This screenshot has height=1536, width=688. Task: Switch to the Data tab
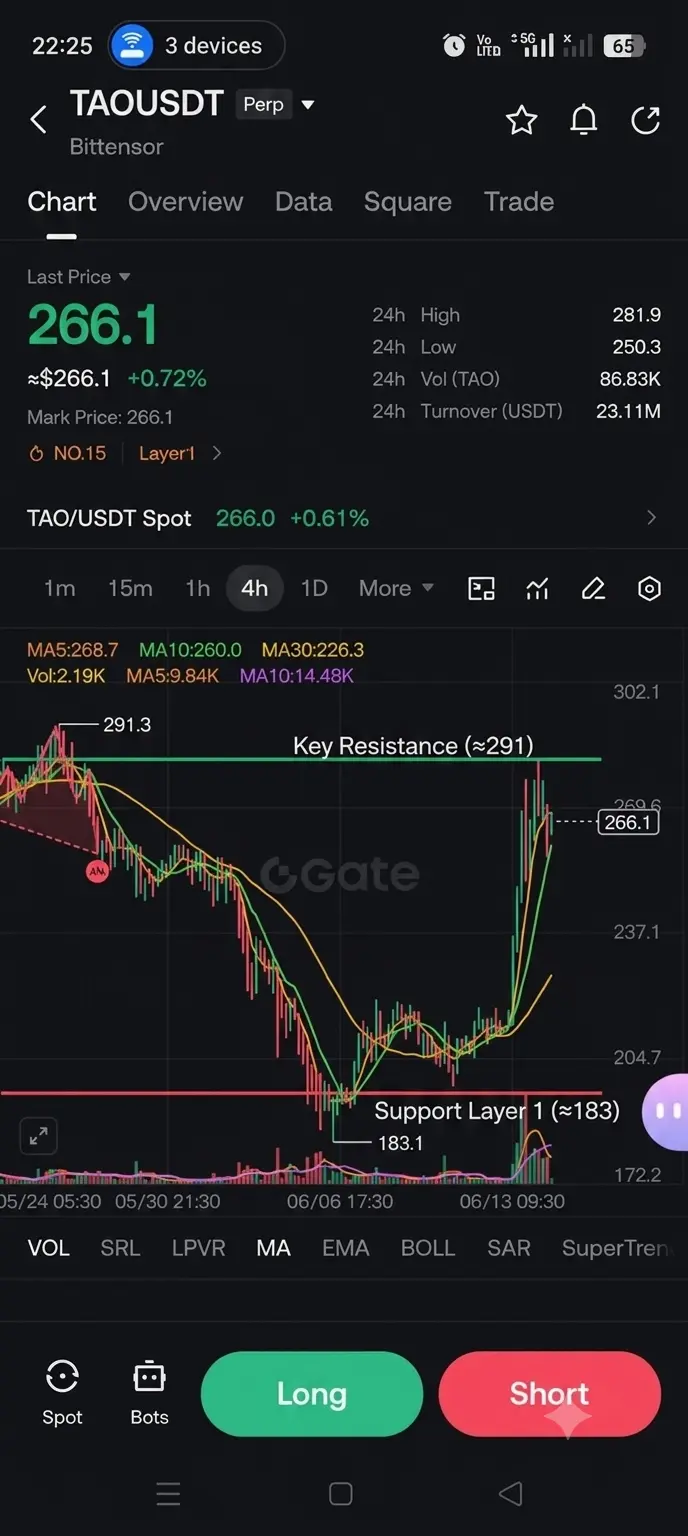[x=304, y=202]
